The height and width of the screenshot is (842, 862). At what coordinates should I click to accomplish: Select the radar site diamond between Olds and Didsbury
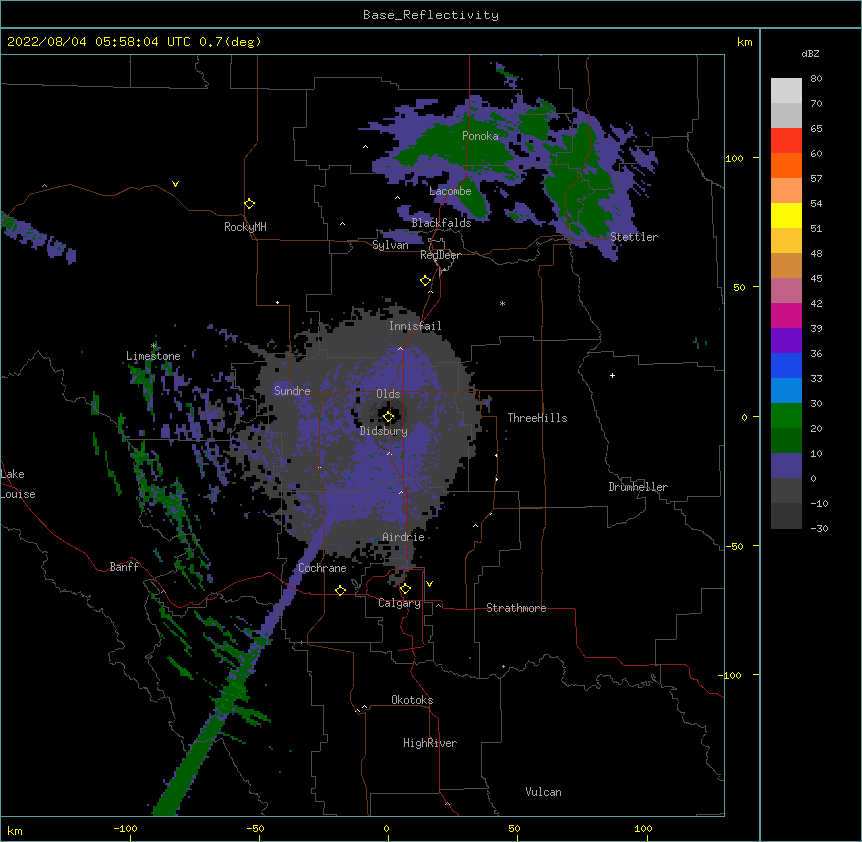pos(388,417)
